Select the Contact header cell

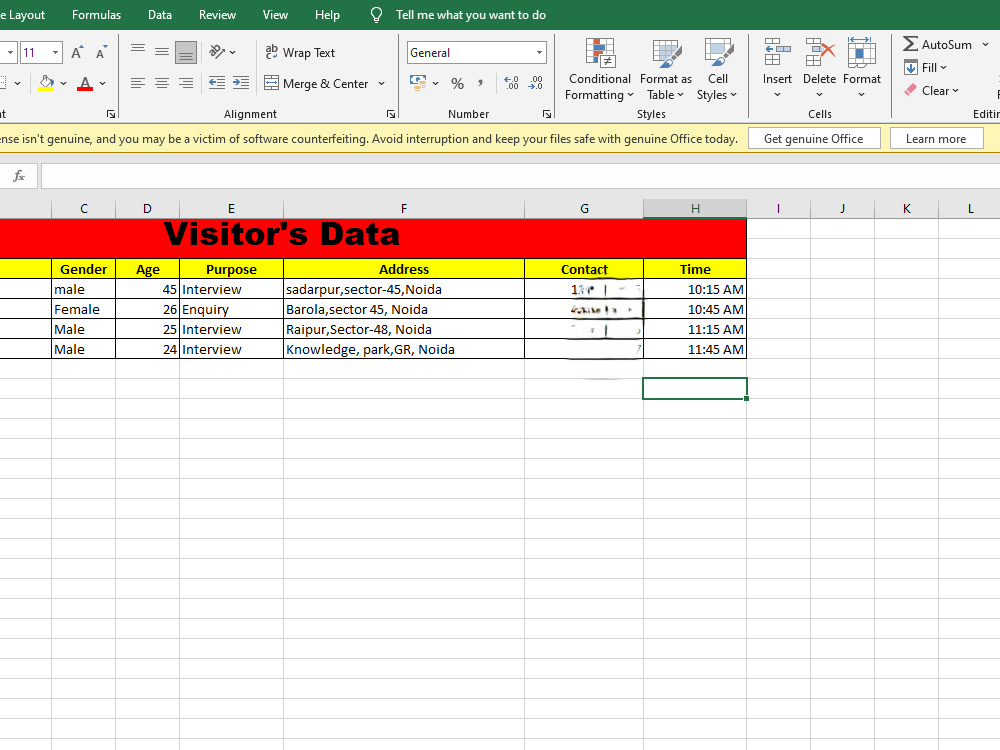[584, 269]
